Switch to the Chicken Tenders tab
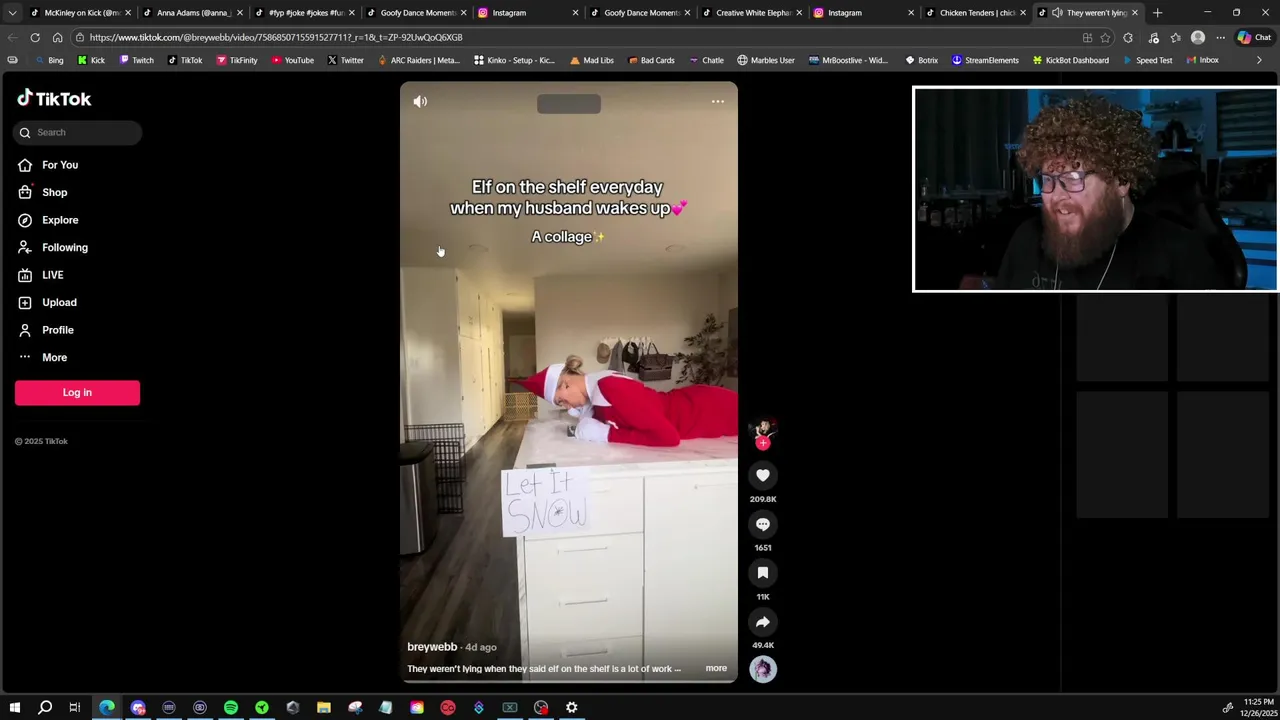1280x720 pixels. coord(976,13)
